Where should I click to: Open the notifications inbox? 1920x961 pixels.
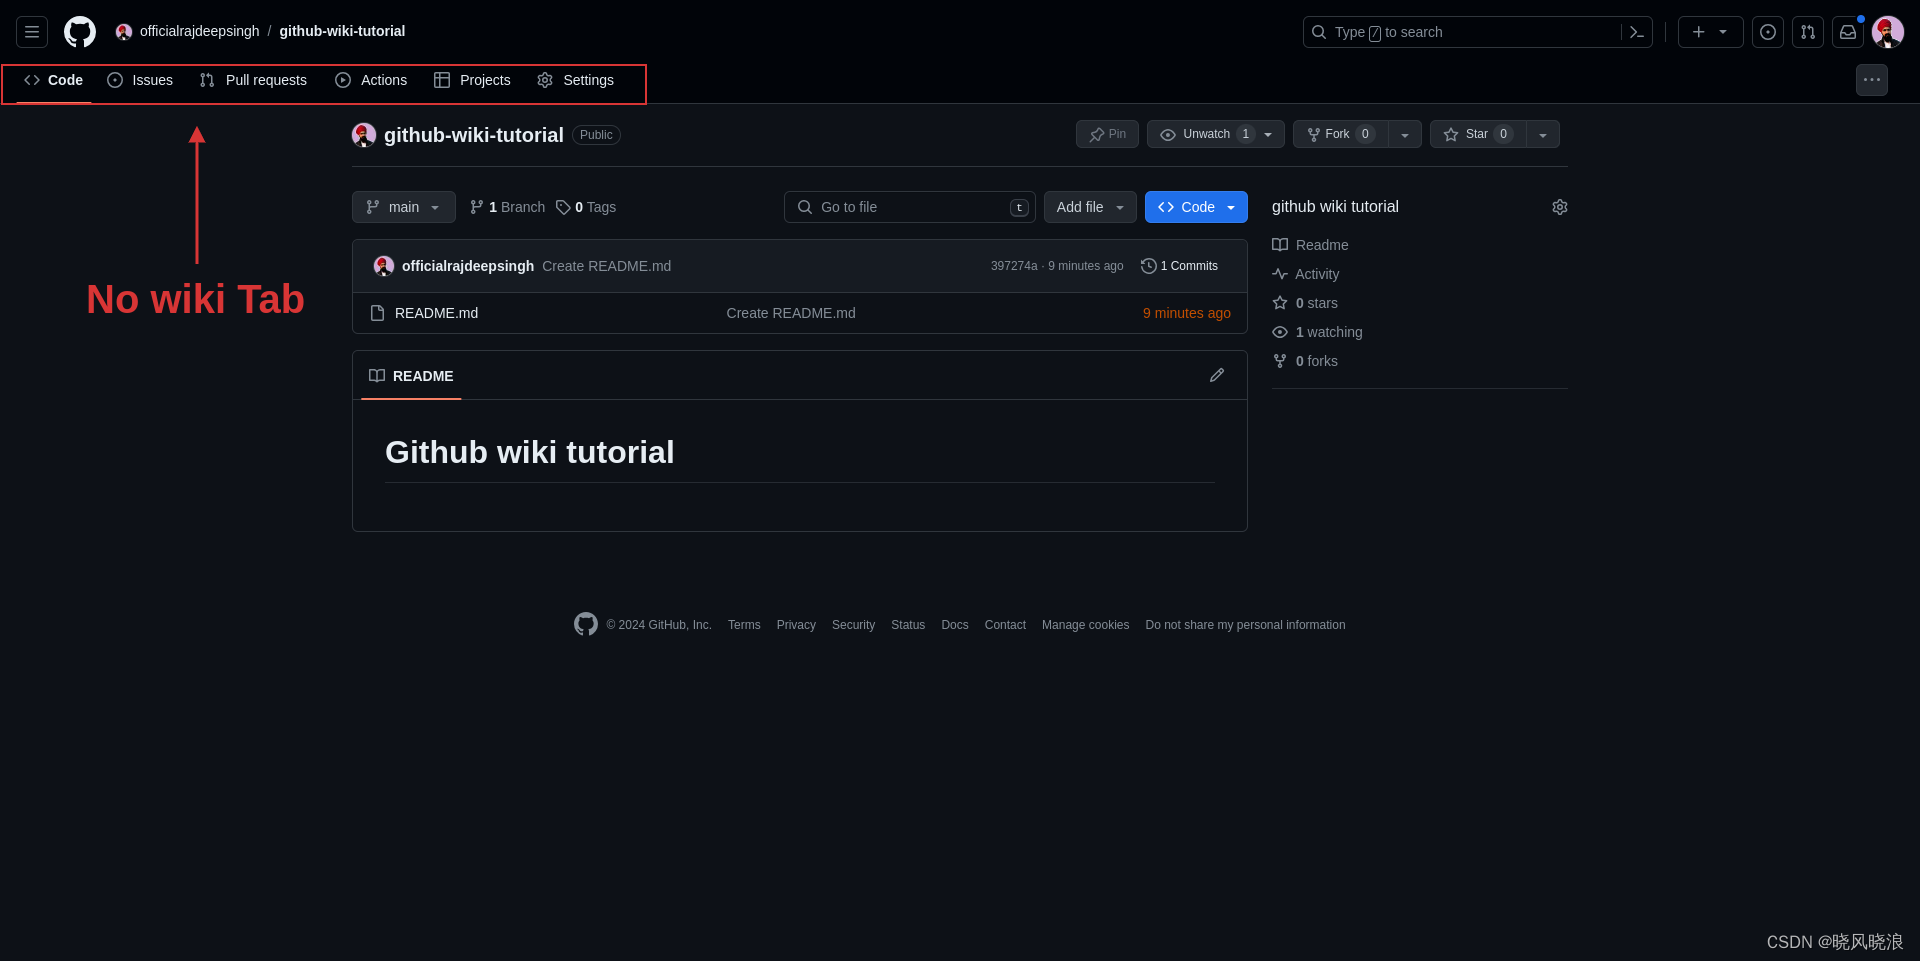(x=1848, y=32)
